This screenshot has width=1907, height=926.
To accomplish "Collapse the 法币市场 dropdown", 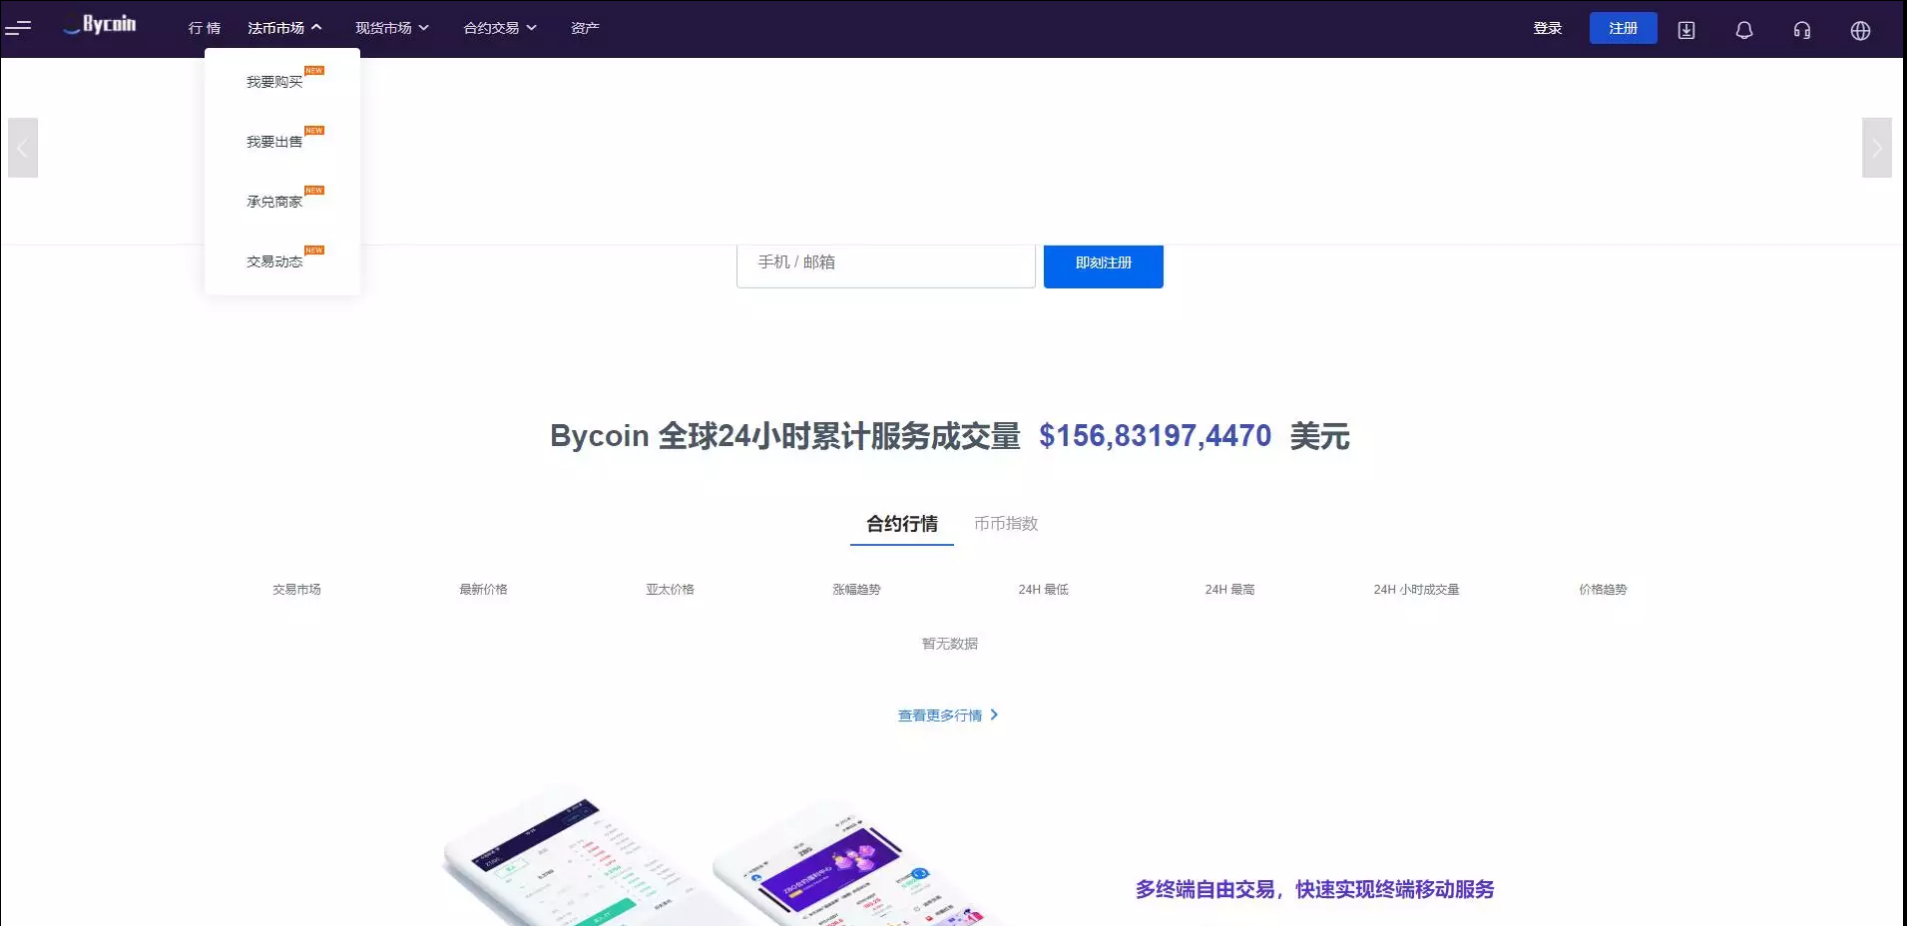I will [284, 28].
